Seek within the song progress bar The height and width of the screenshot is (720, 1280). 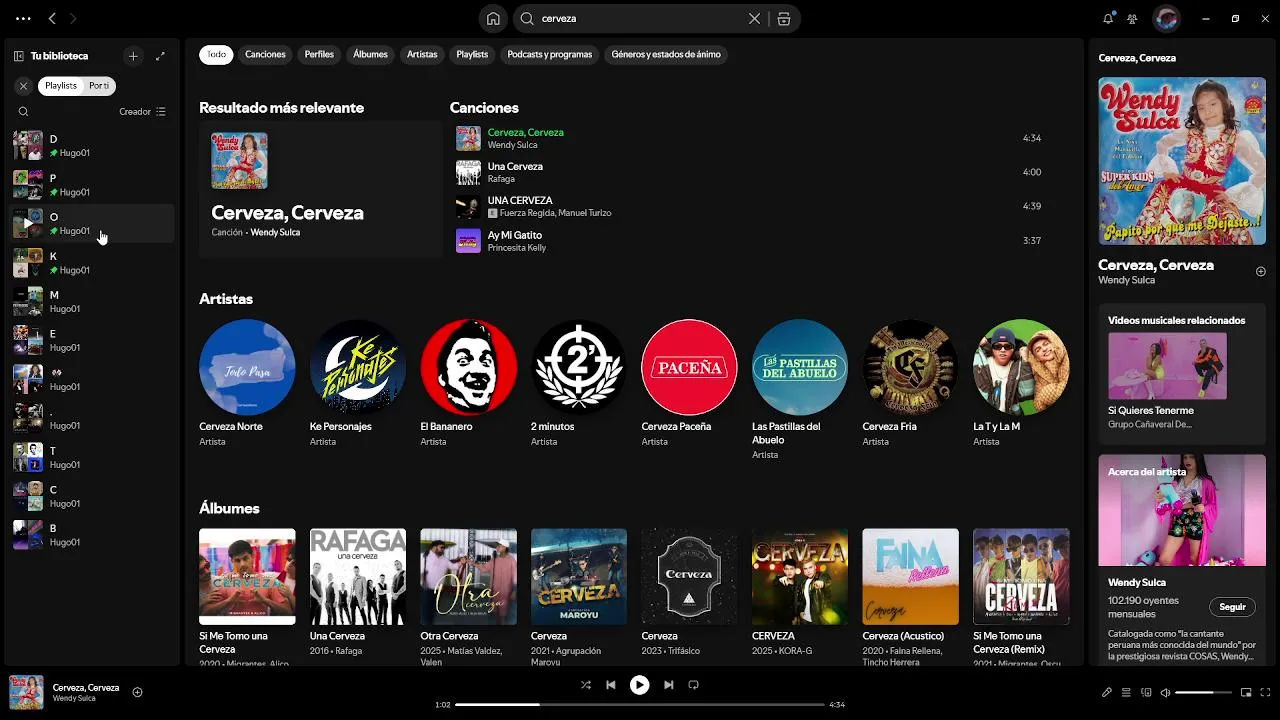pyautogui.click(x=640, y=705)
